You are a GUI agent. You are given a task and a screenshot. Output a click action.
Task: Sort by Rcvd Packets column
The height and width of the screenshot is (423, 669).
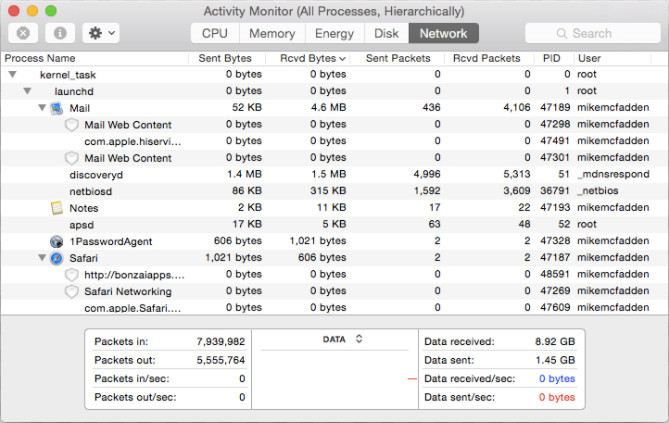coord(489,58)
